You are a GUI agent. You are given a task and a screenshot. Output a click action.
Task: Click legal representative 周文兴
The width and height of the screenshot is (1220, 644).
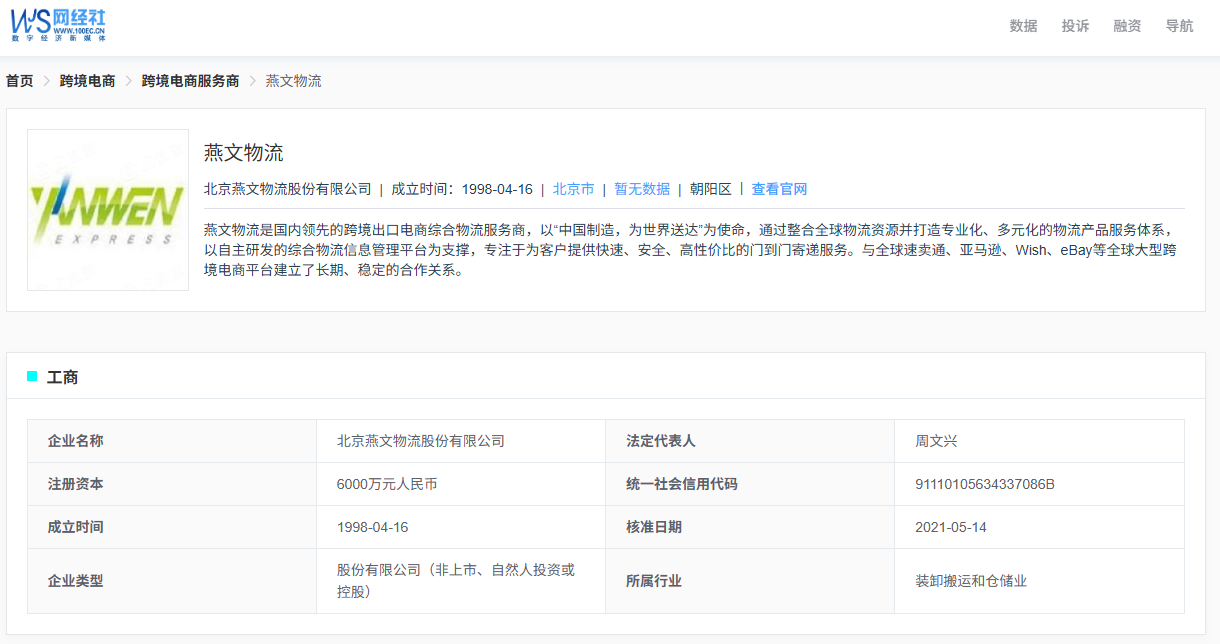coord(936,441)
